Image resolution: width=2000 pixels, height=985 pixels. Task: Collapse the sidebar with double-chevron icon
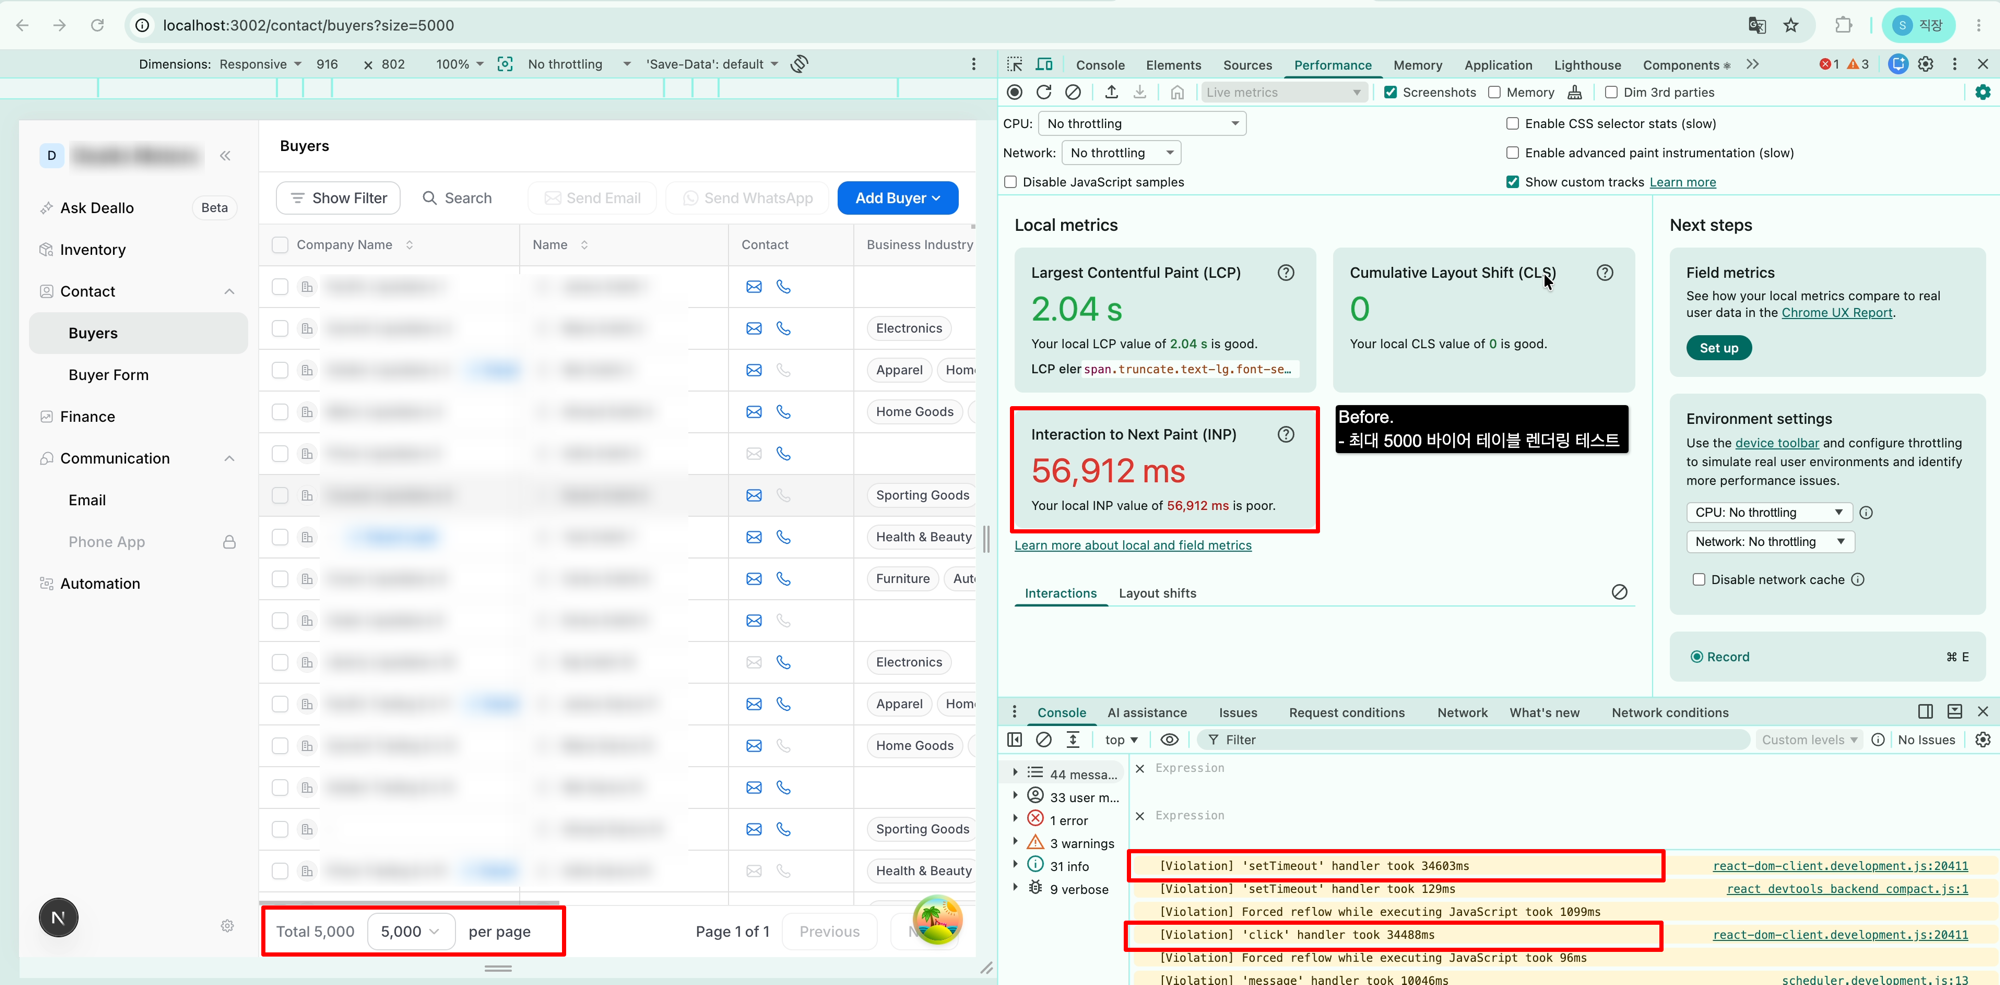coord(225,155)
